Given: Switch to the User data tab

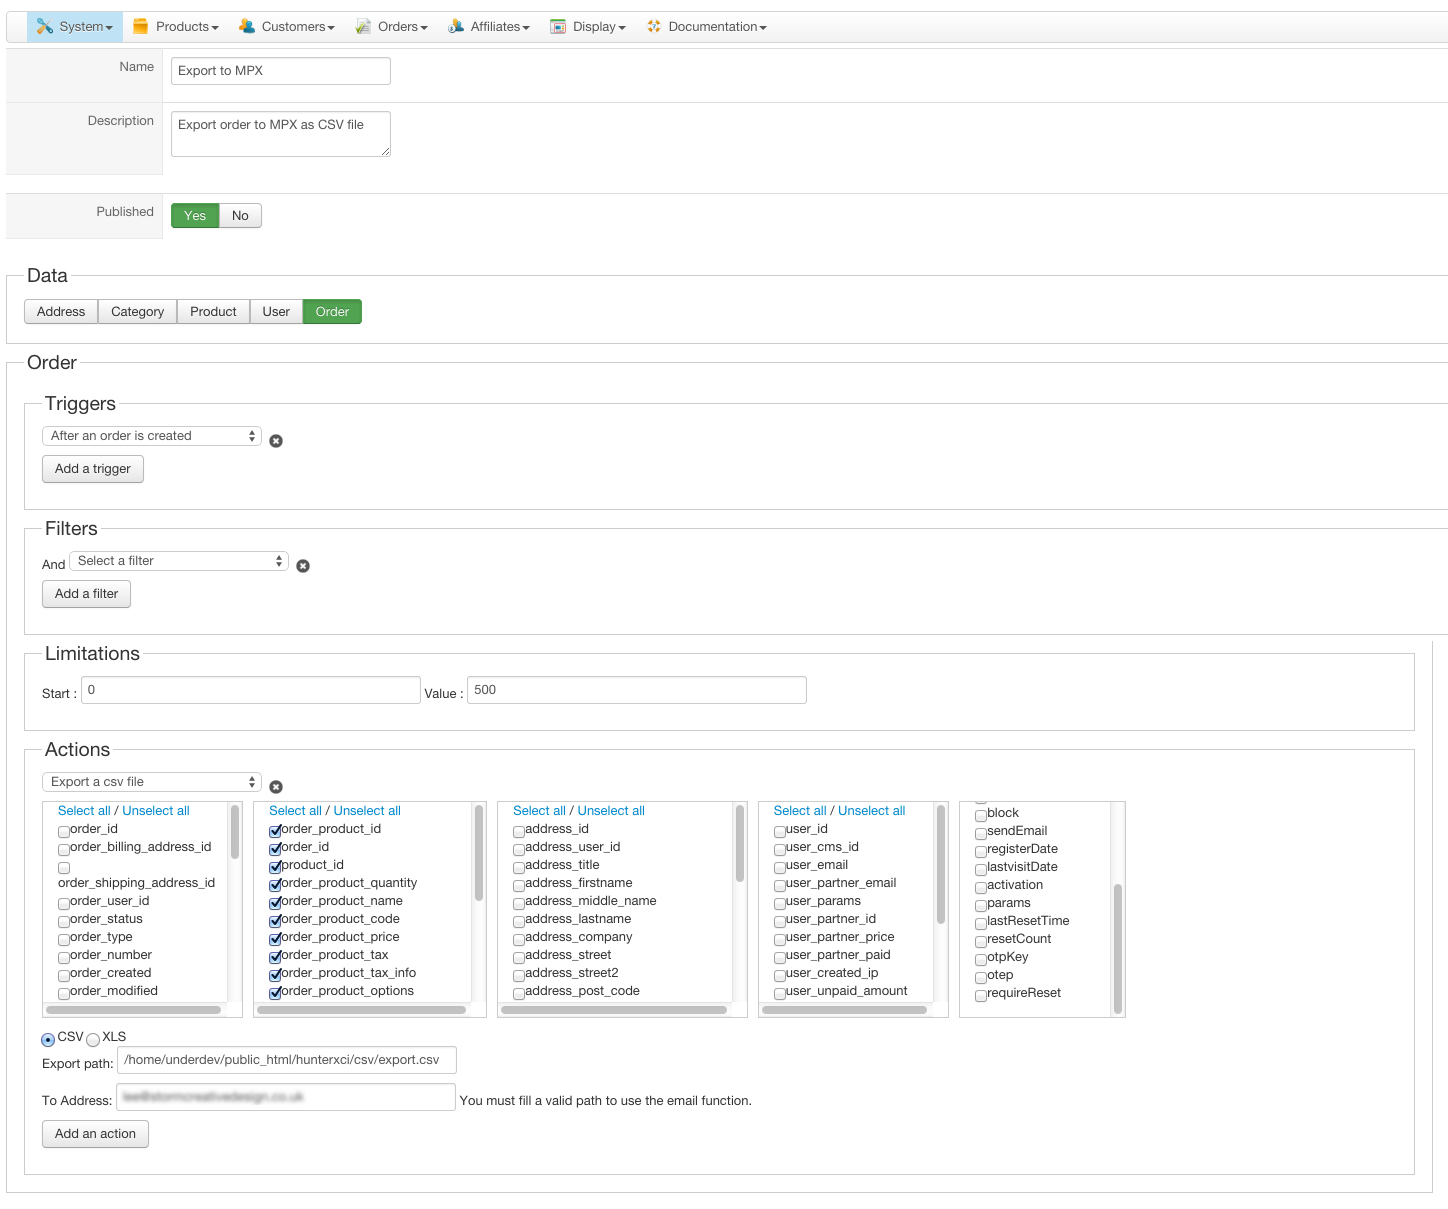Looking at the screenshot, I should click(x=276, y=312).
